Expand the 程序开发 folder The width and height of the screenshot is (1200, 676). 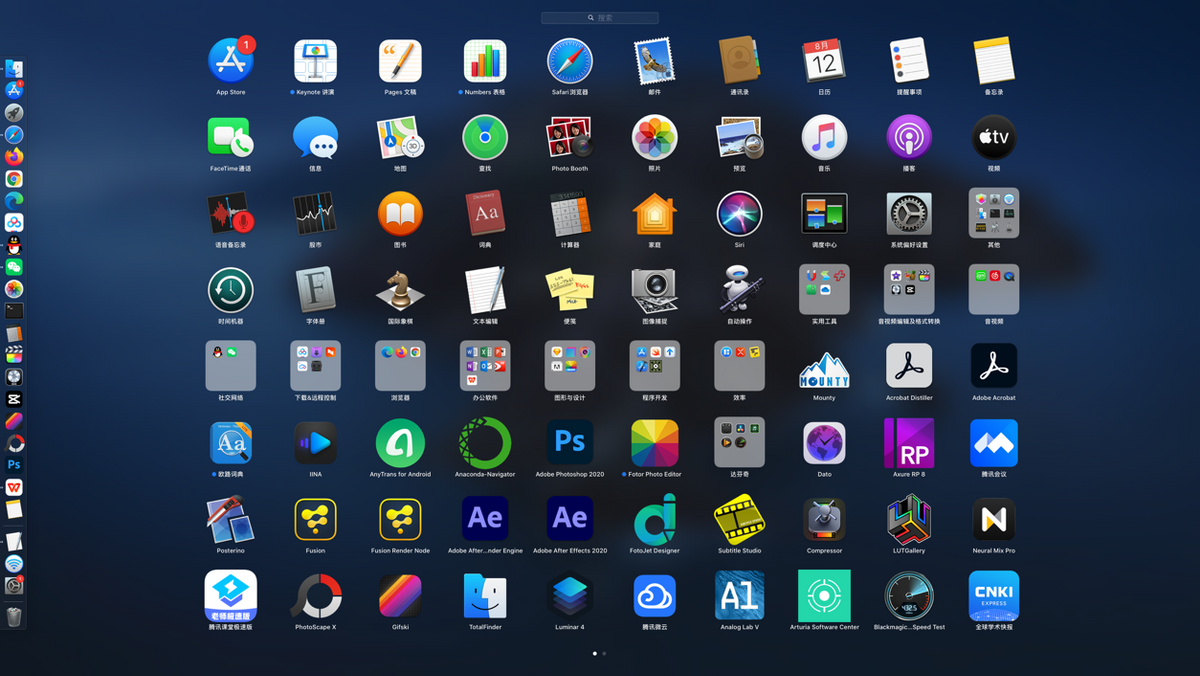click(x=655, y=366)
